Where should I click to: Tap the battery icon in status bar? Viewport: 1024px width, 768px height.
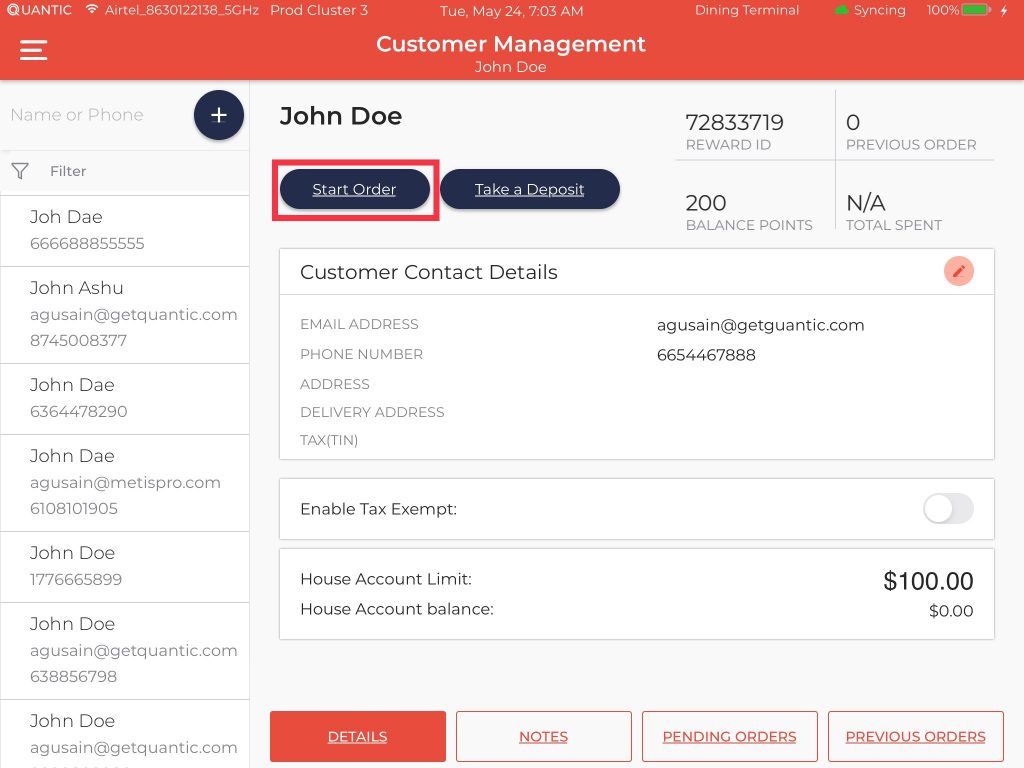click(x=976, y=10)
